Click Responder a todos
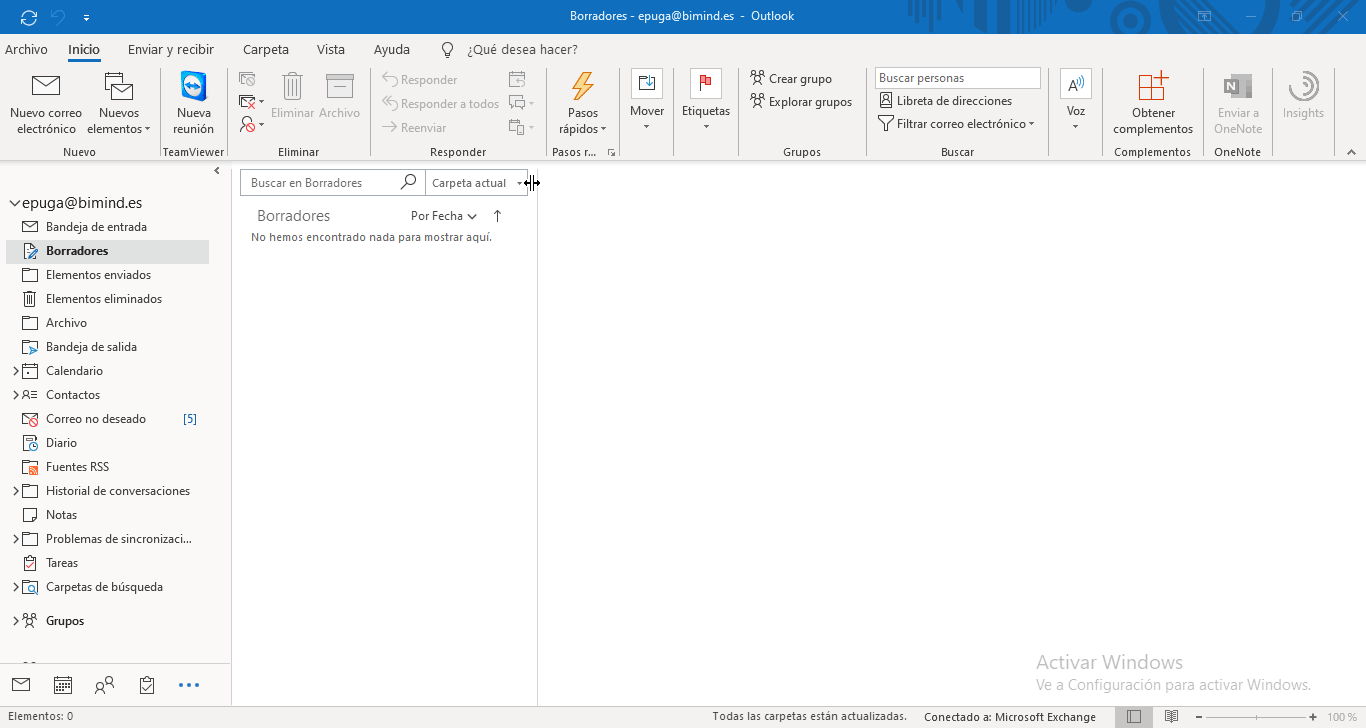The image size is (1366, 728). pos(441,104)
